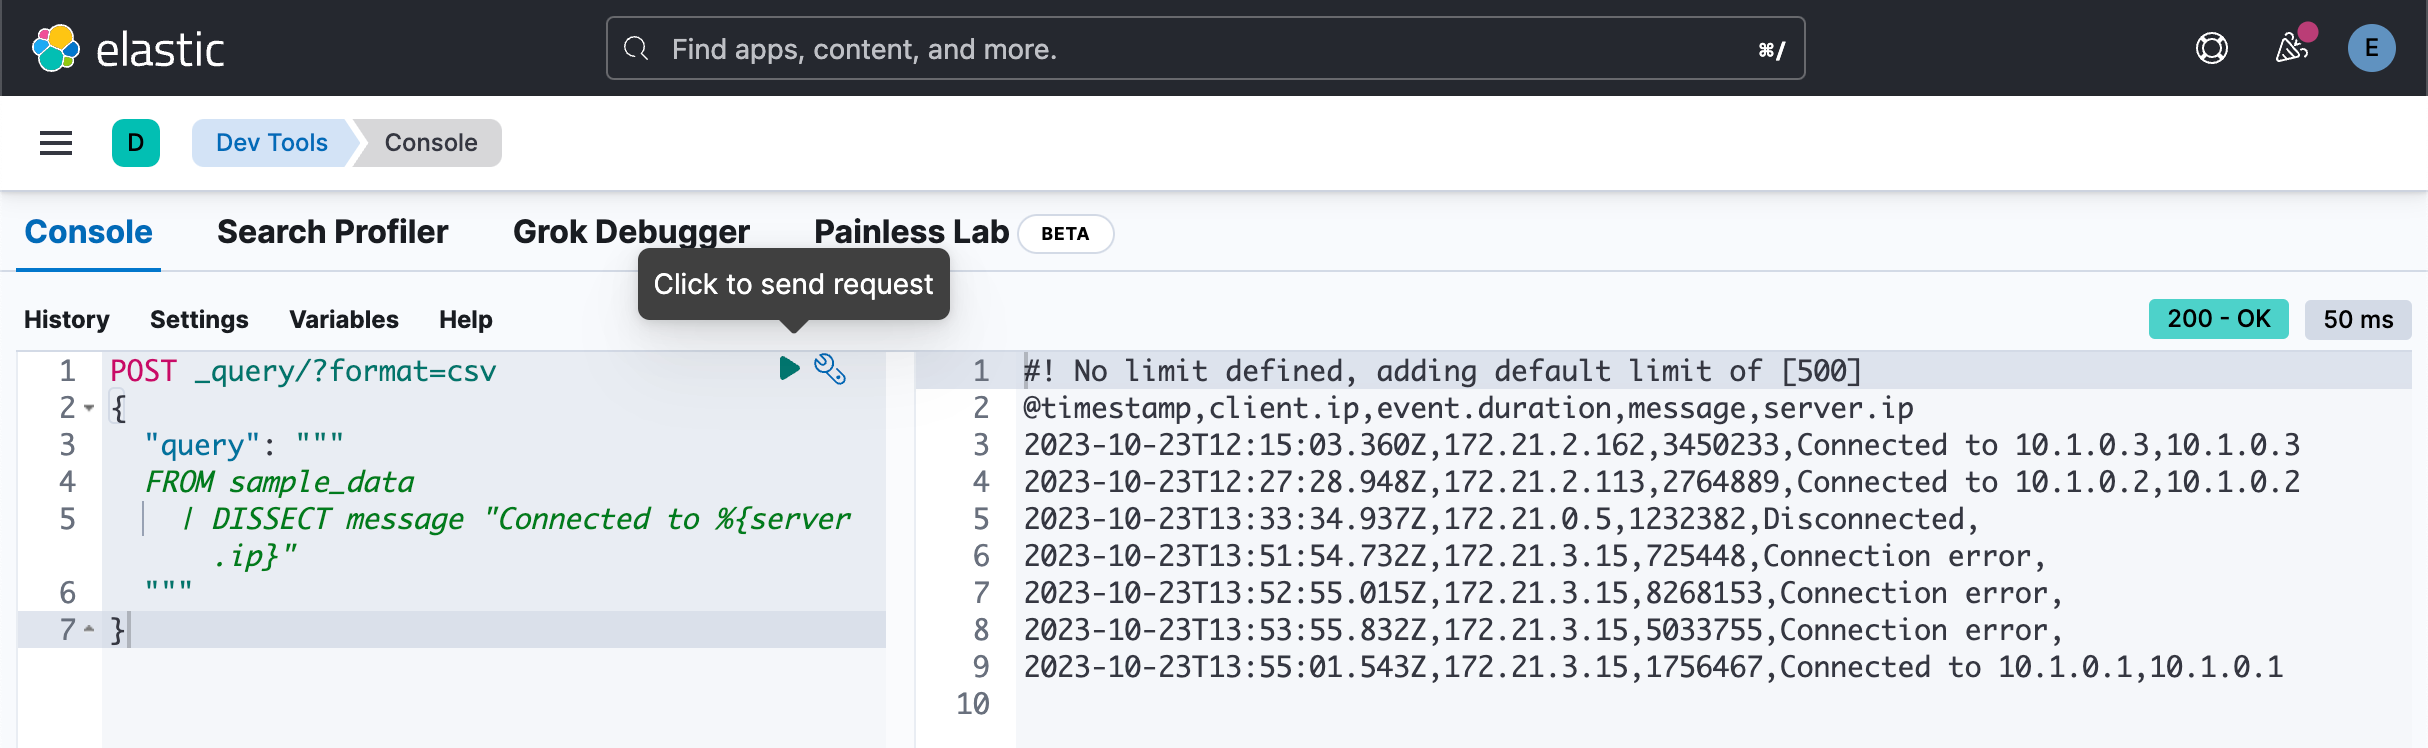Viewport: 2428px width, 748px height.
Task: Click output row with 172.21.2.162
Action: 1661,445
